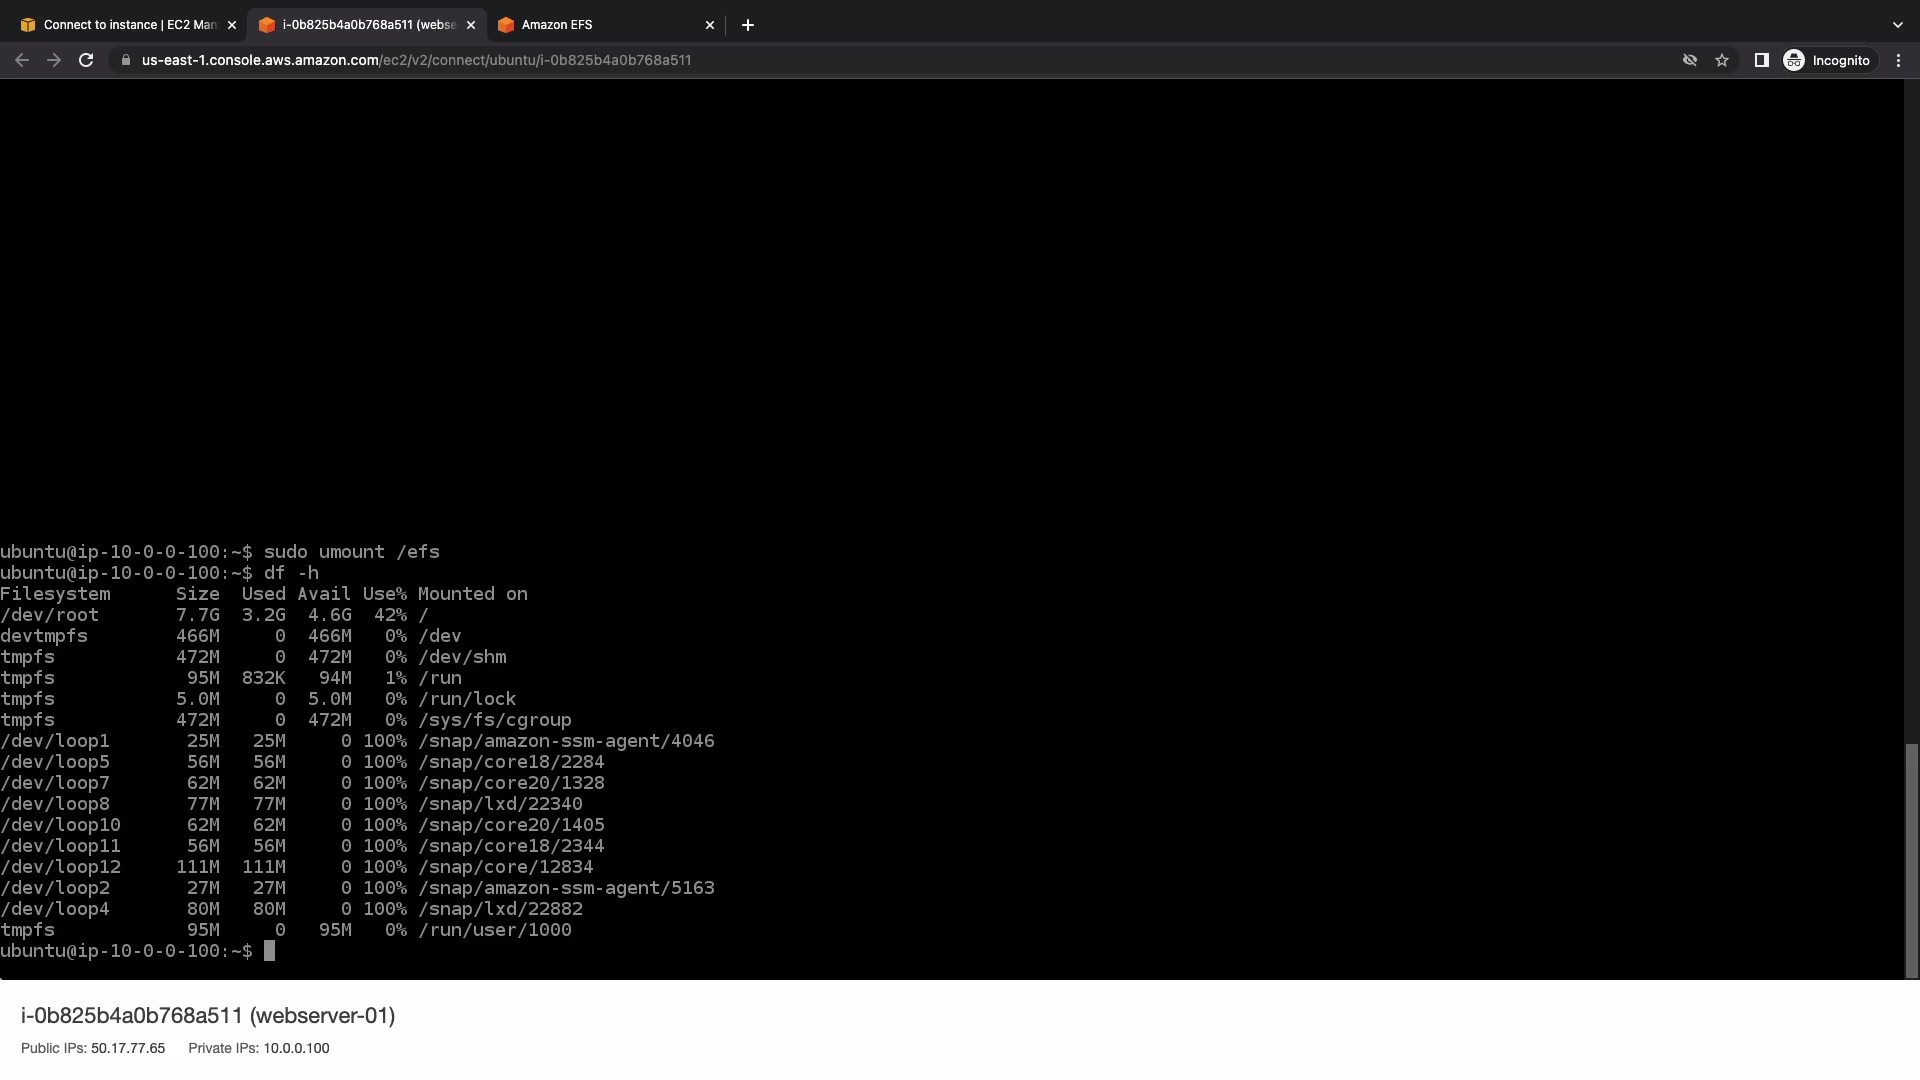Open the Chrome three-dot menu
The image size is (1920, 1080).
[1898, 60]
